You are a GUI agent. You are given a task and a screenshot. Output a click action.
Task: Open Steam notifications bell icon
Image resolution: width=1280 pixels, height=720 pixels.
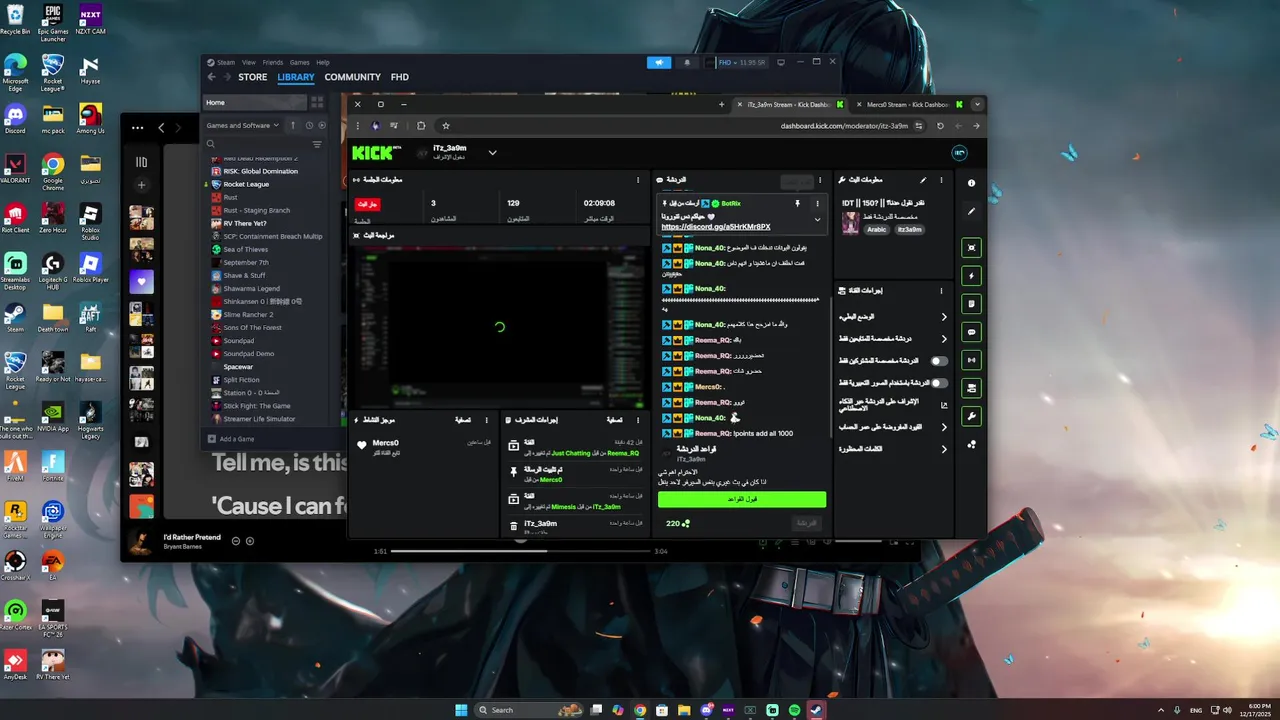click(x=686, y=62)
